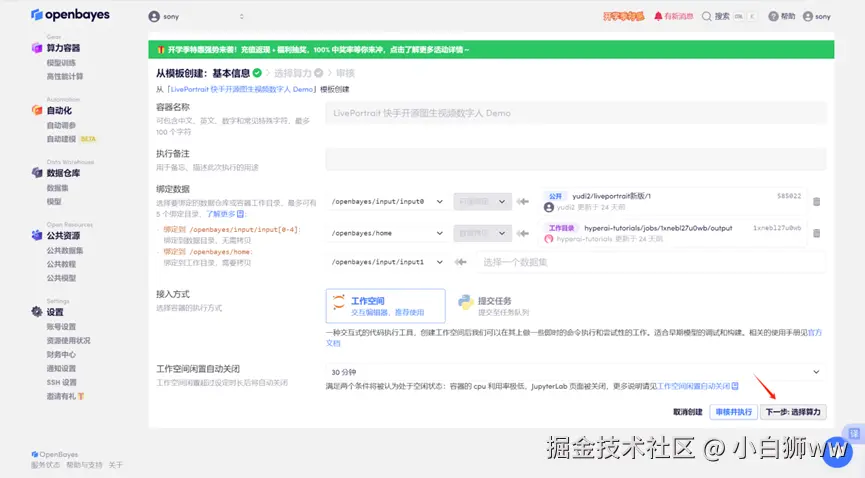865x478 pixels.
Task: Open the 30 分钟 idle shutdown dropdown
Action: (575, 372)
